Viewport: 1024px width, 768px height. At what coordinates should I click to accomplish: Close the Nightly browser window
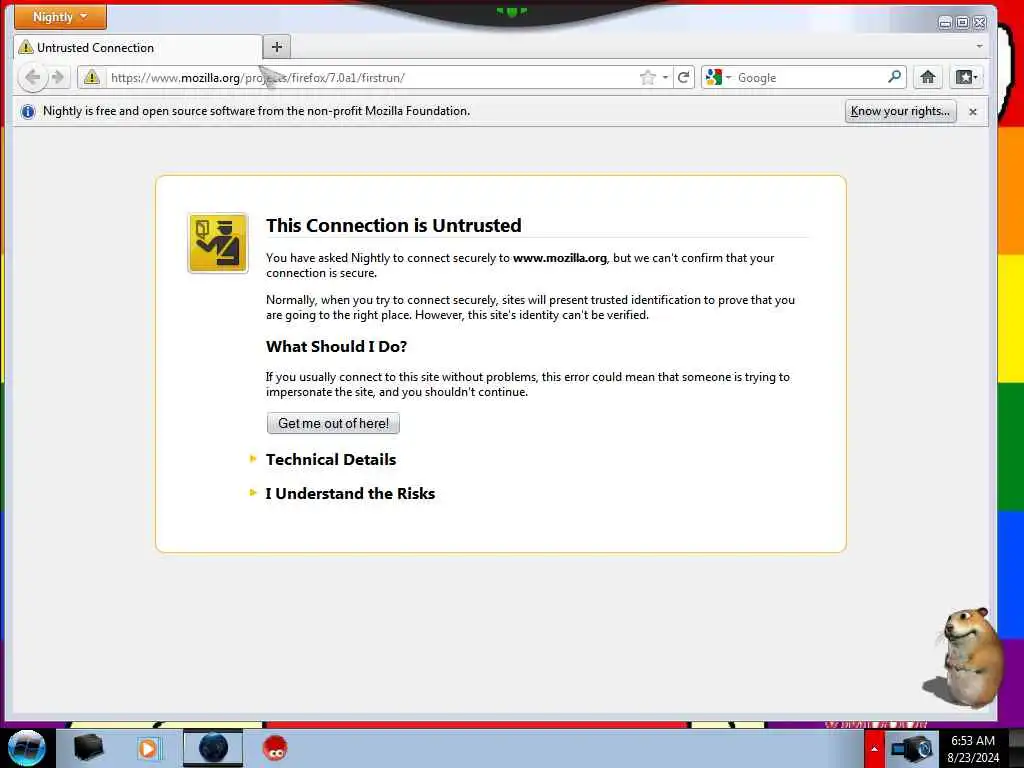(980, 23)
